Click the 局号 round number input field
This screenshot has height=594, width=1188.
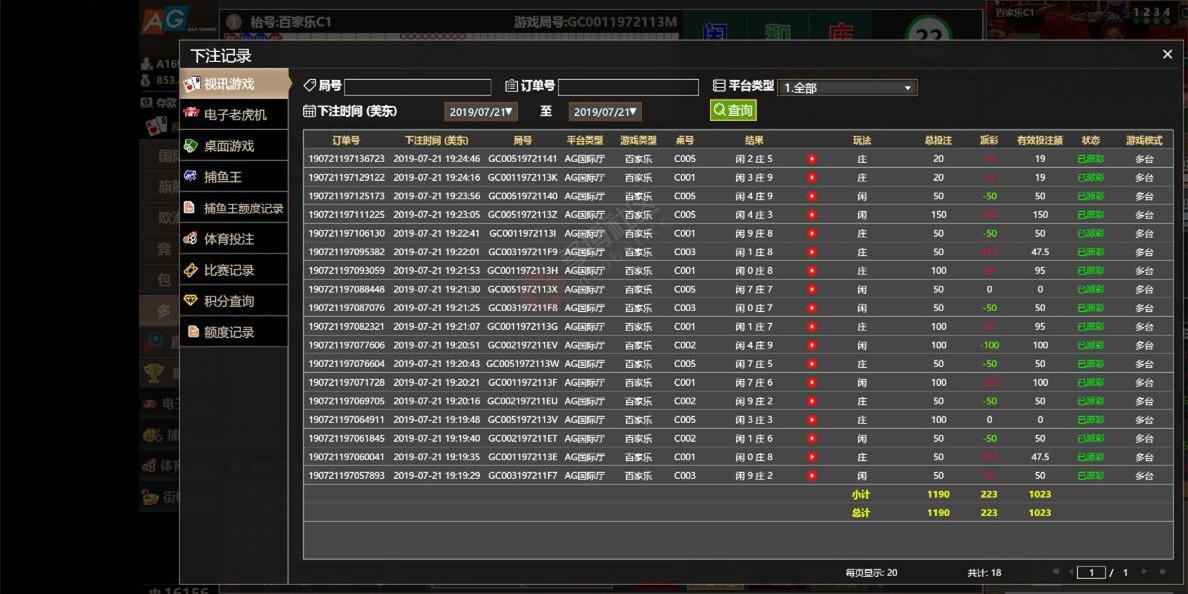tap(417, 87)
